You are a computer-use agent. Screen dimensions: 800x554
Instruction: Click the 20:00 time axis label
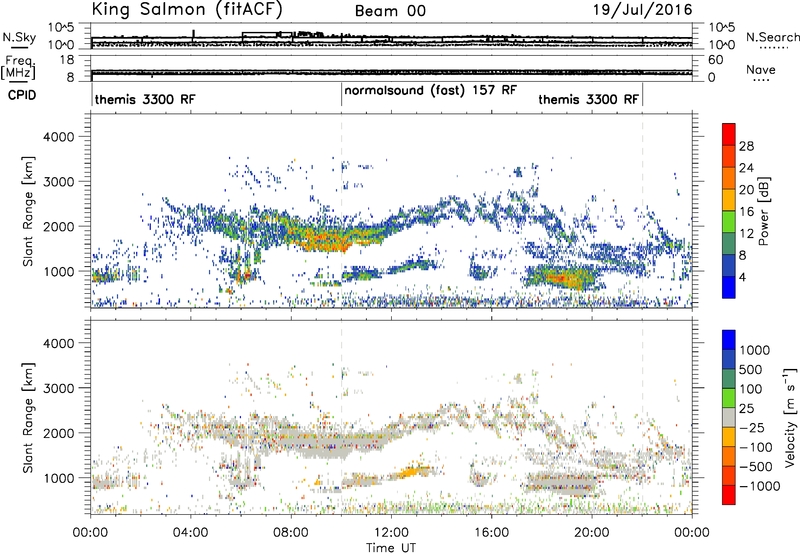click(x=591, y=533)
